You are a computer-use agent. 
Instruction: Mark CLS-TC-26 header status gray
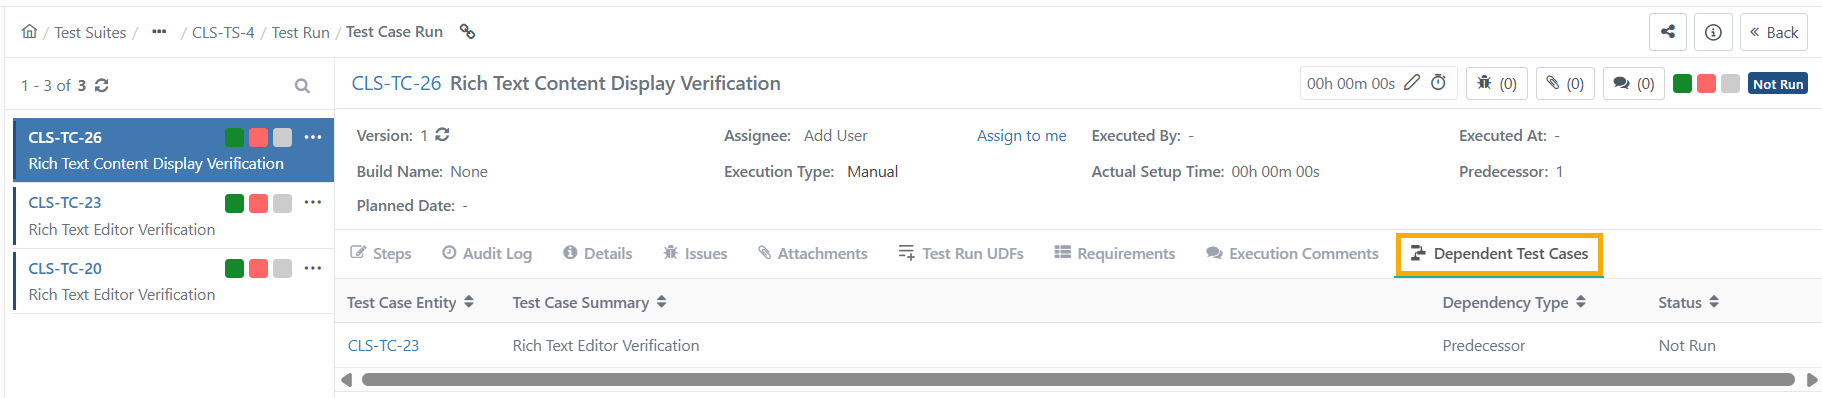(1731, 84)
